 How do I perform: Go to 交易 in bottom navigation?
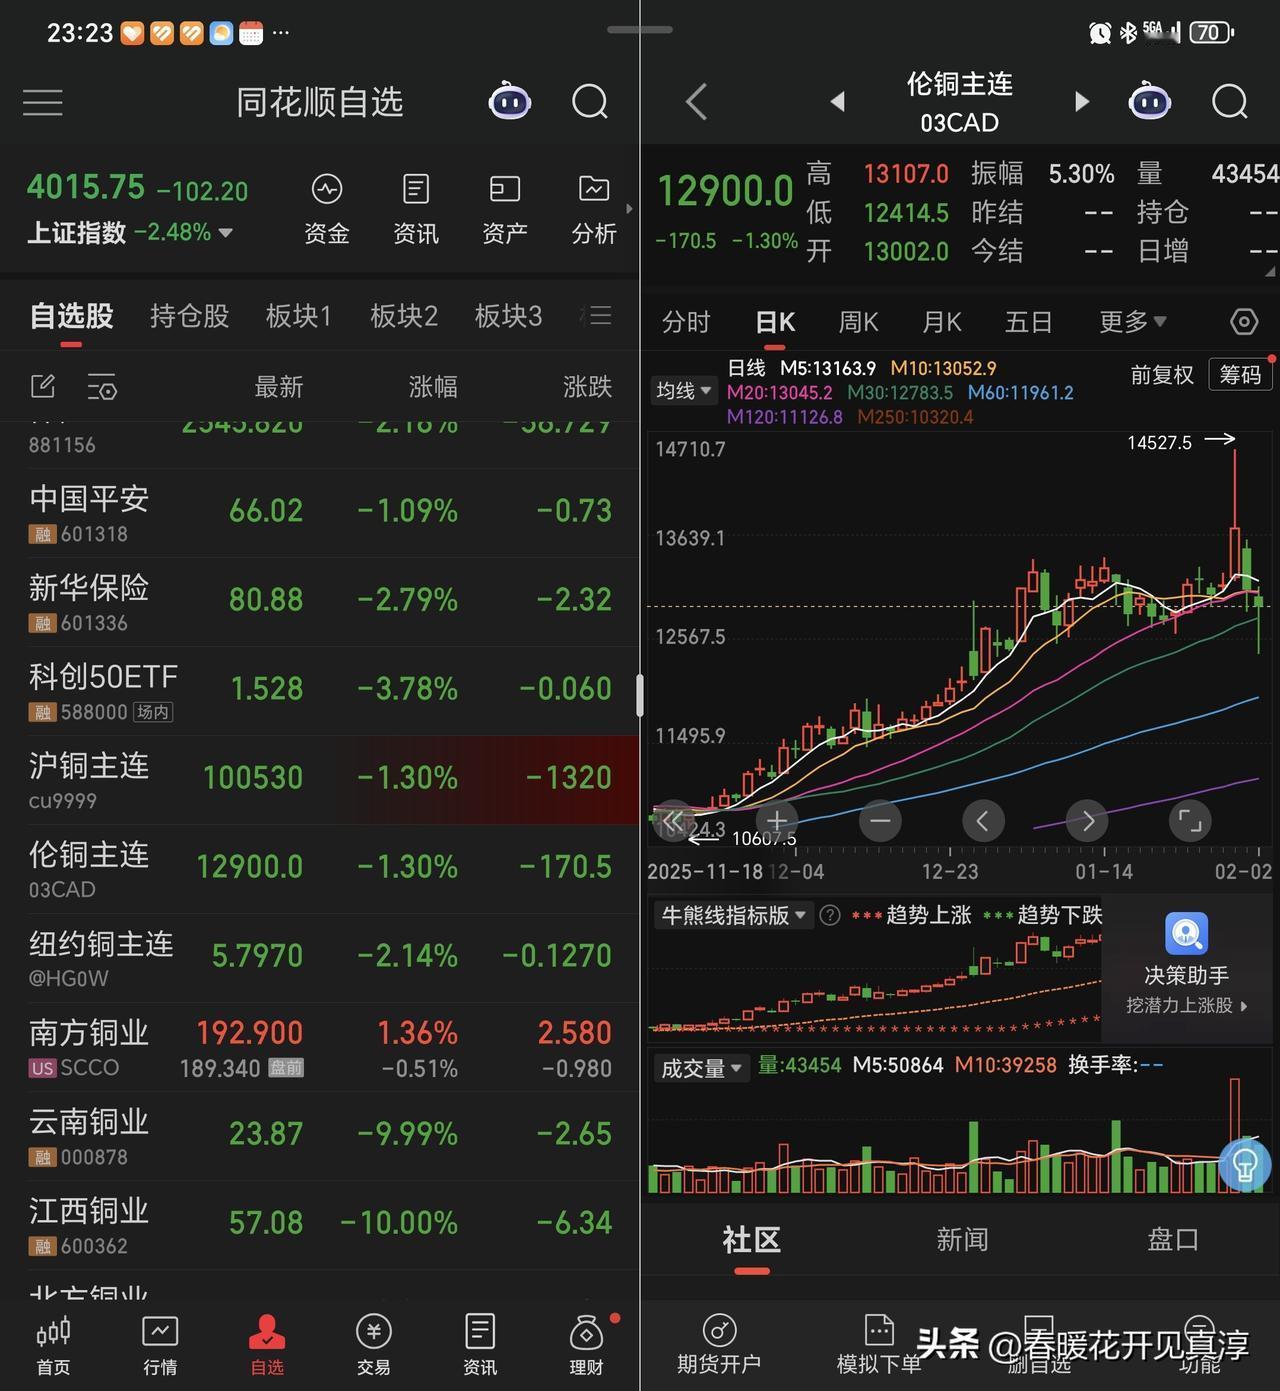click(373, 1345)
